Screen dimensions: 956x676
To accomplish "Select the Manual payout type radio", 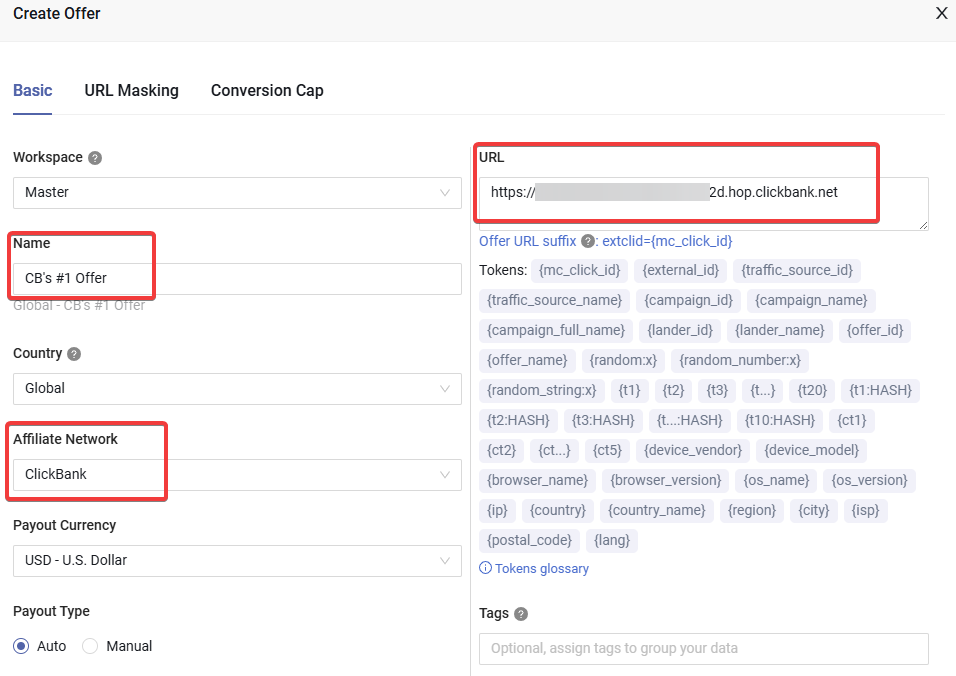I will (x=90, y=646).
